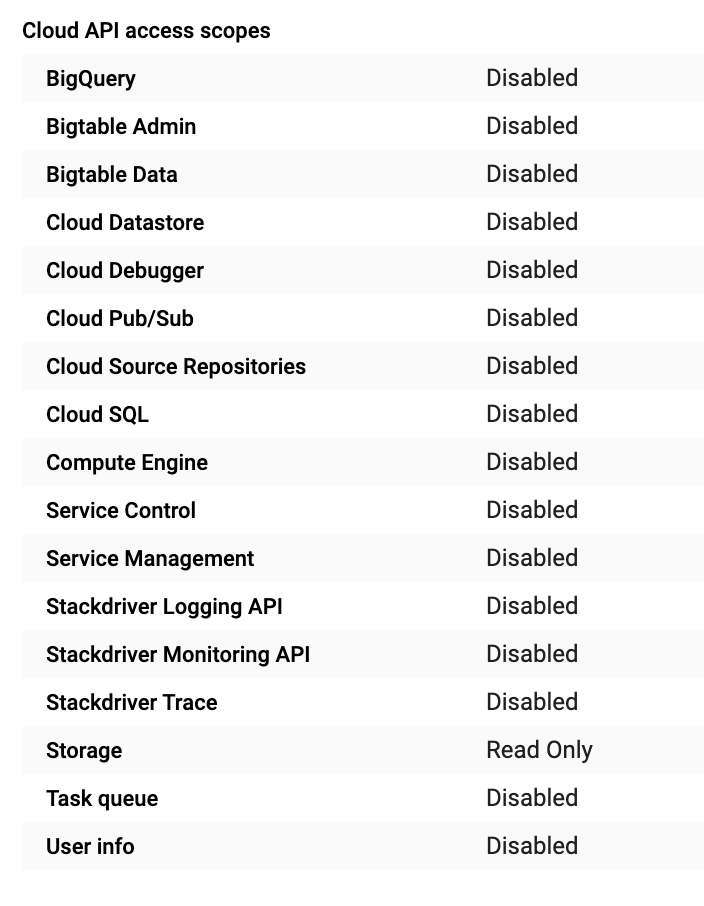Select the BigQuery scope label
This screenshot has width=704, height=906.
pyautogui.click(x=91, y=78)
